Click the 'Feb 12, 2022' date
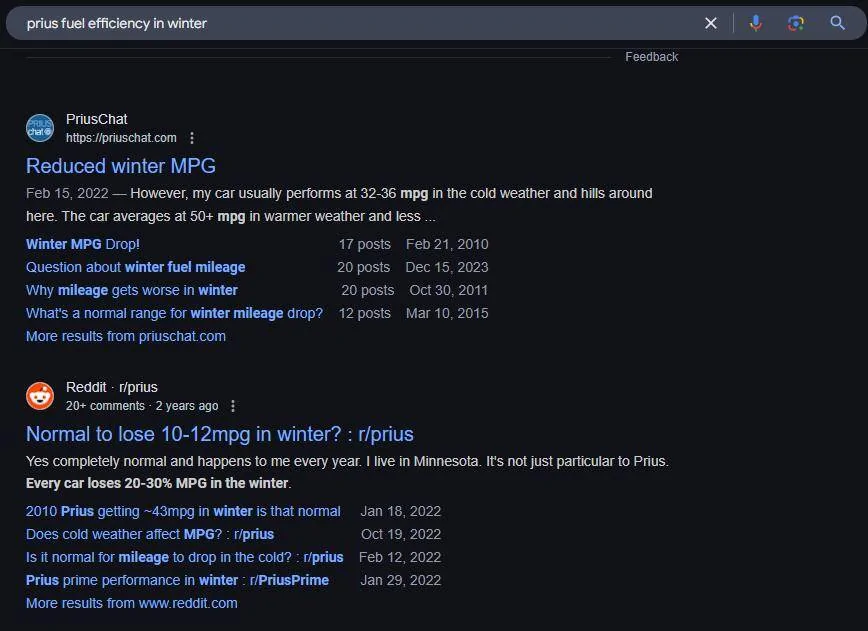The image size is (868, 631). (x=400, y=557)
